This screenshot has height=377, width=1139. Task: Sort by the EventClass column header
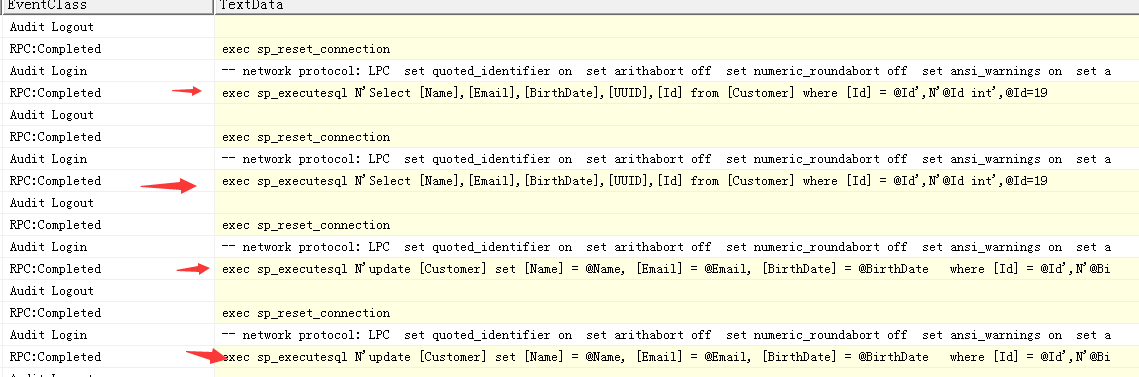coord(108,7)
